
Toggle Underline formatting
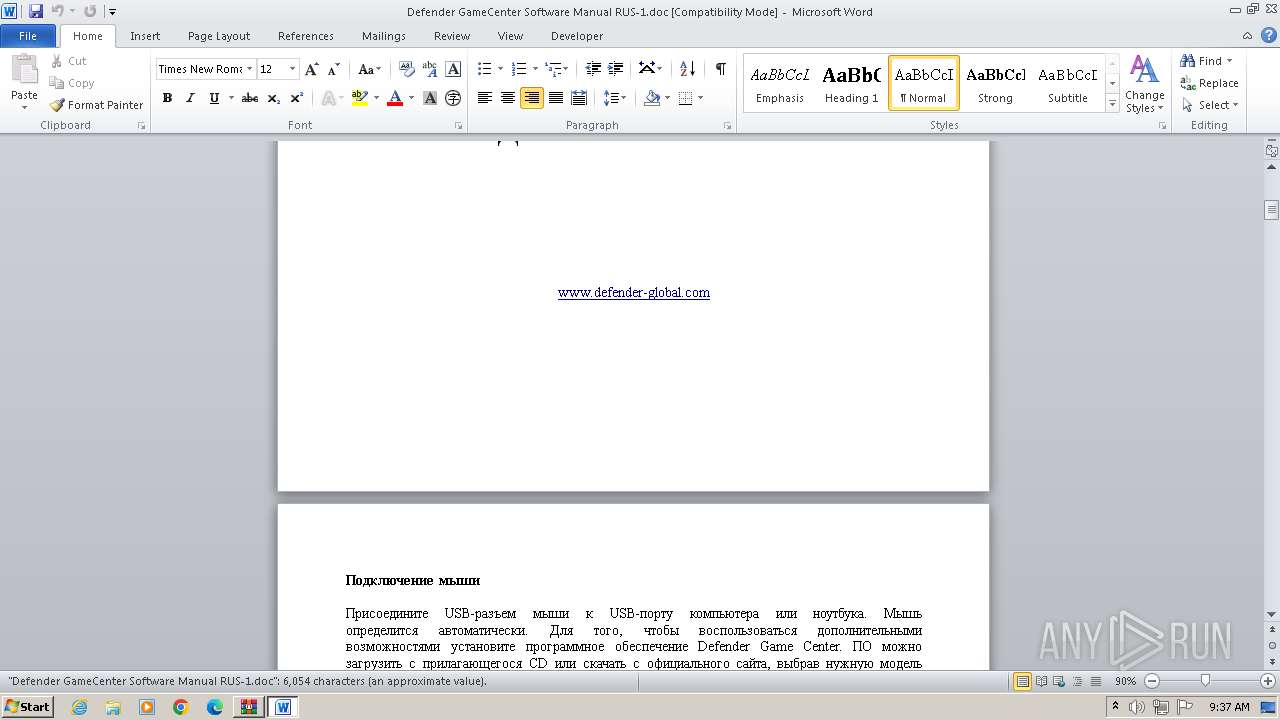pyautogui.click(x=214, y=98)
